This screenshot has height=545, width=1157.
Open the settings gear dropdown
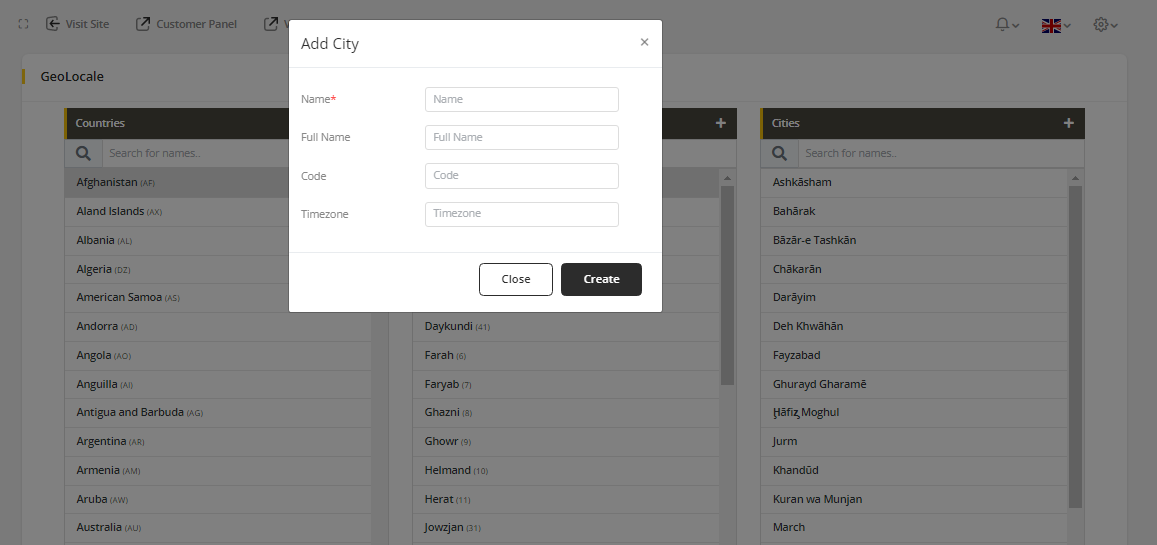coord(1105,25)
